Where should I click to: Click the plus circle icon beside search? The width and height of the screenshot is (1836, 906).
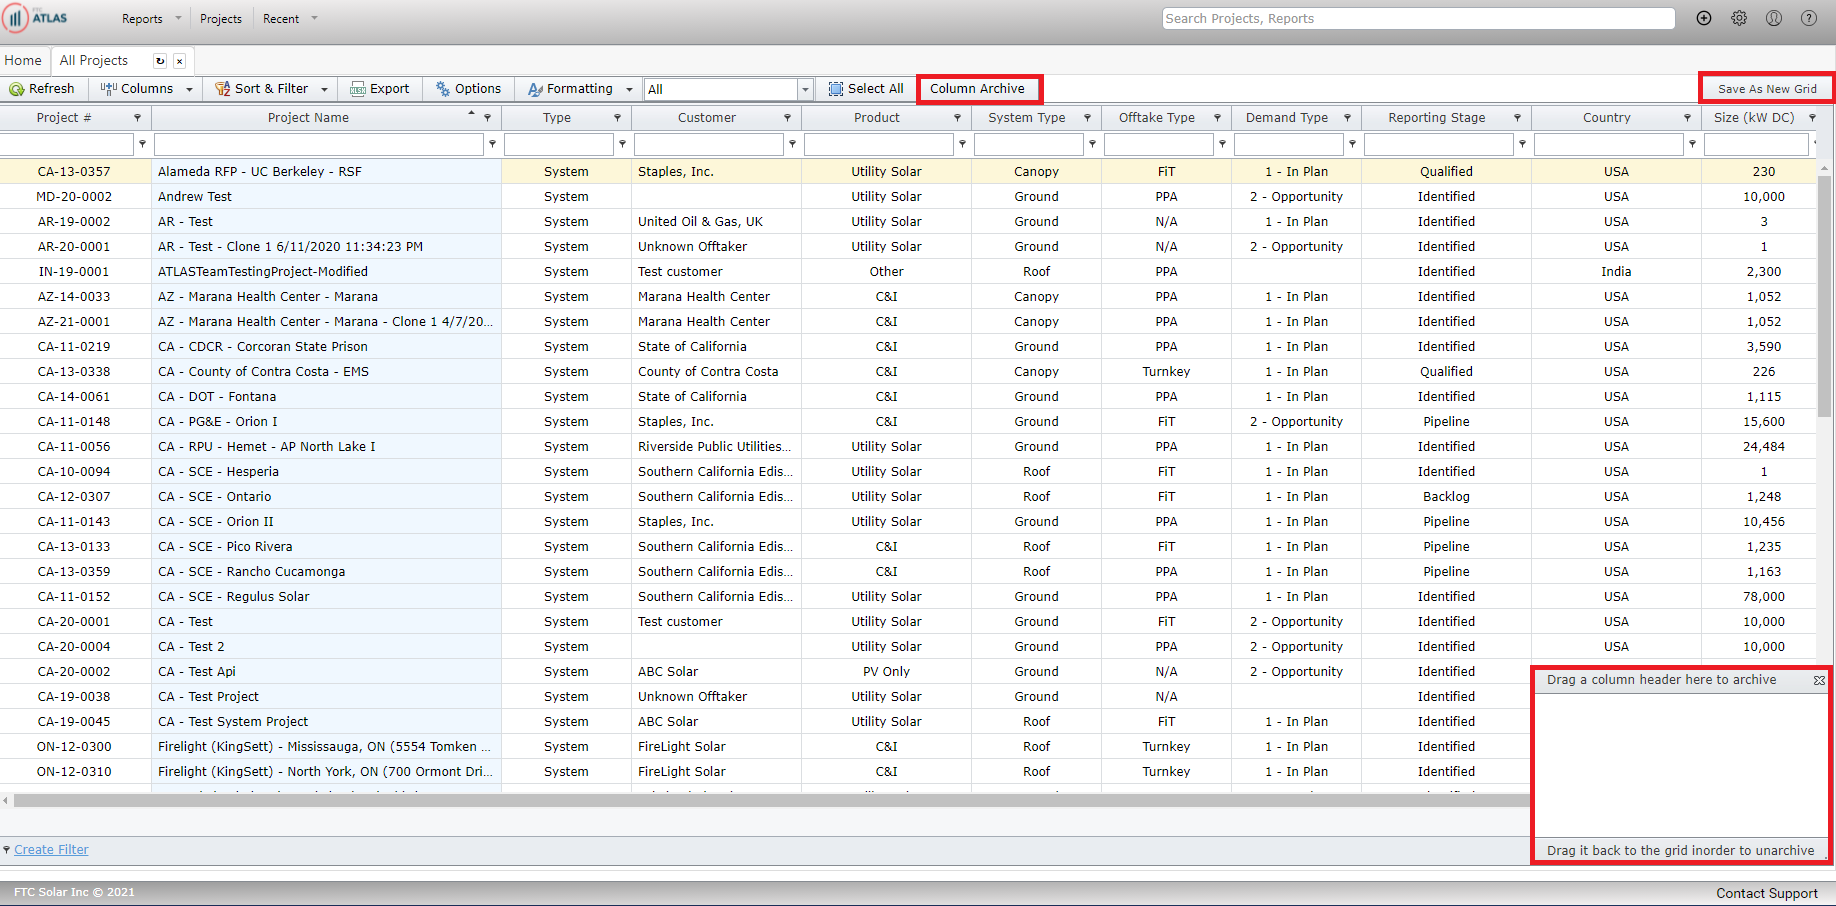tap(1704, 18)
